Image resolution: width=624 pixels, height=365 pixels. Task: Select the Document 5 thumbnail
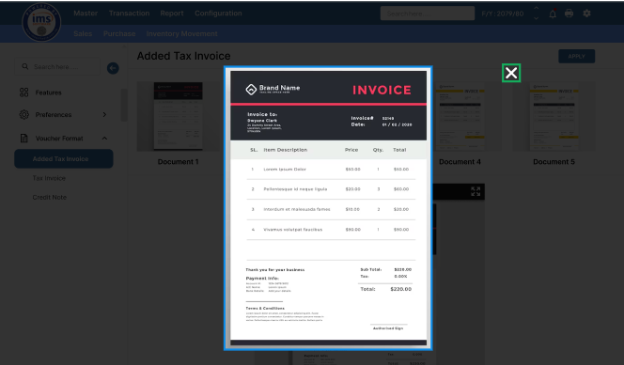pos(554,116)
